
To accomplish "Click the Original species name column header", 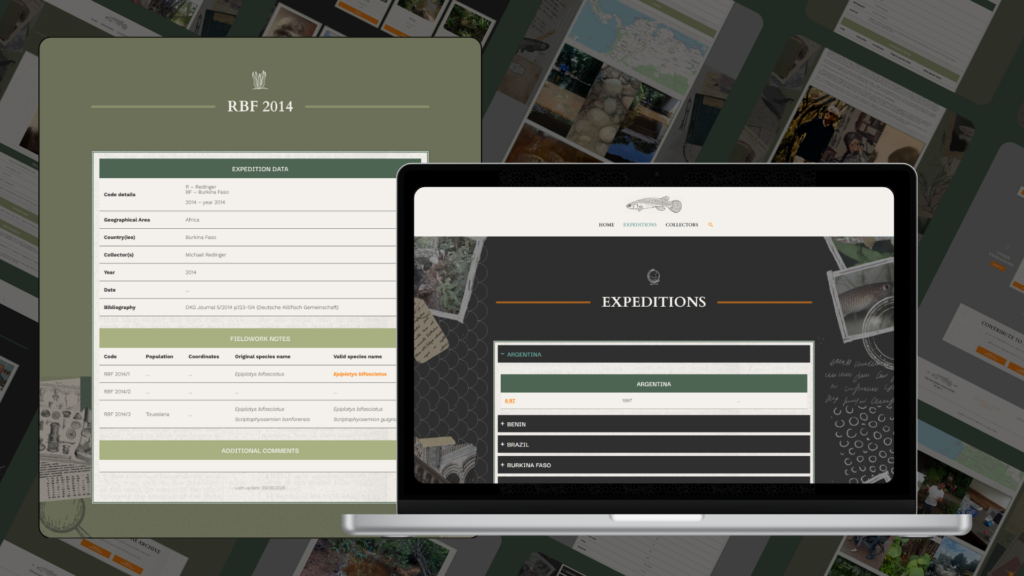I will 263,357.
